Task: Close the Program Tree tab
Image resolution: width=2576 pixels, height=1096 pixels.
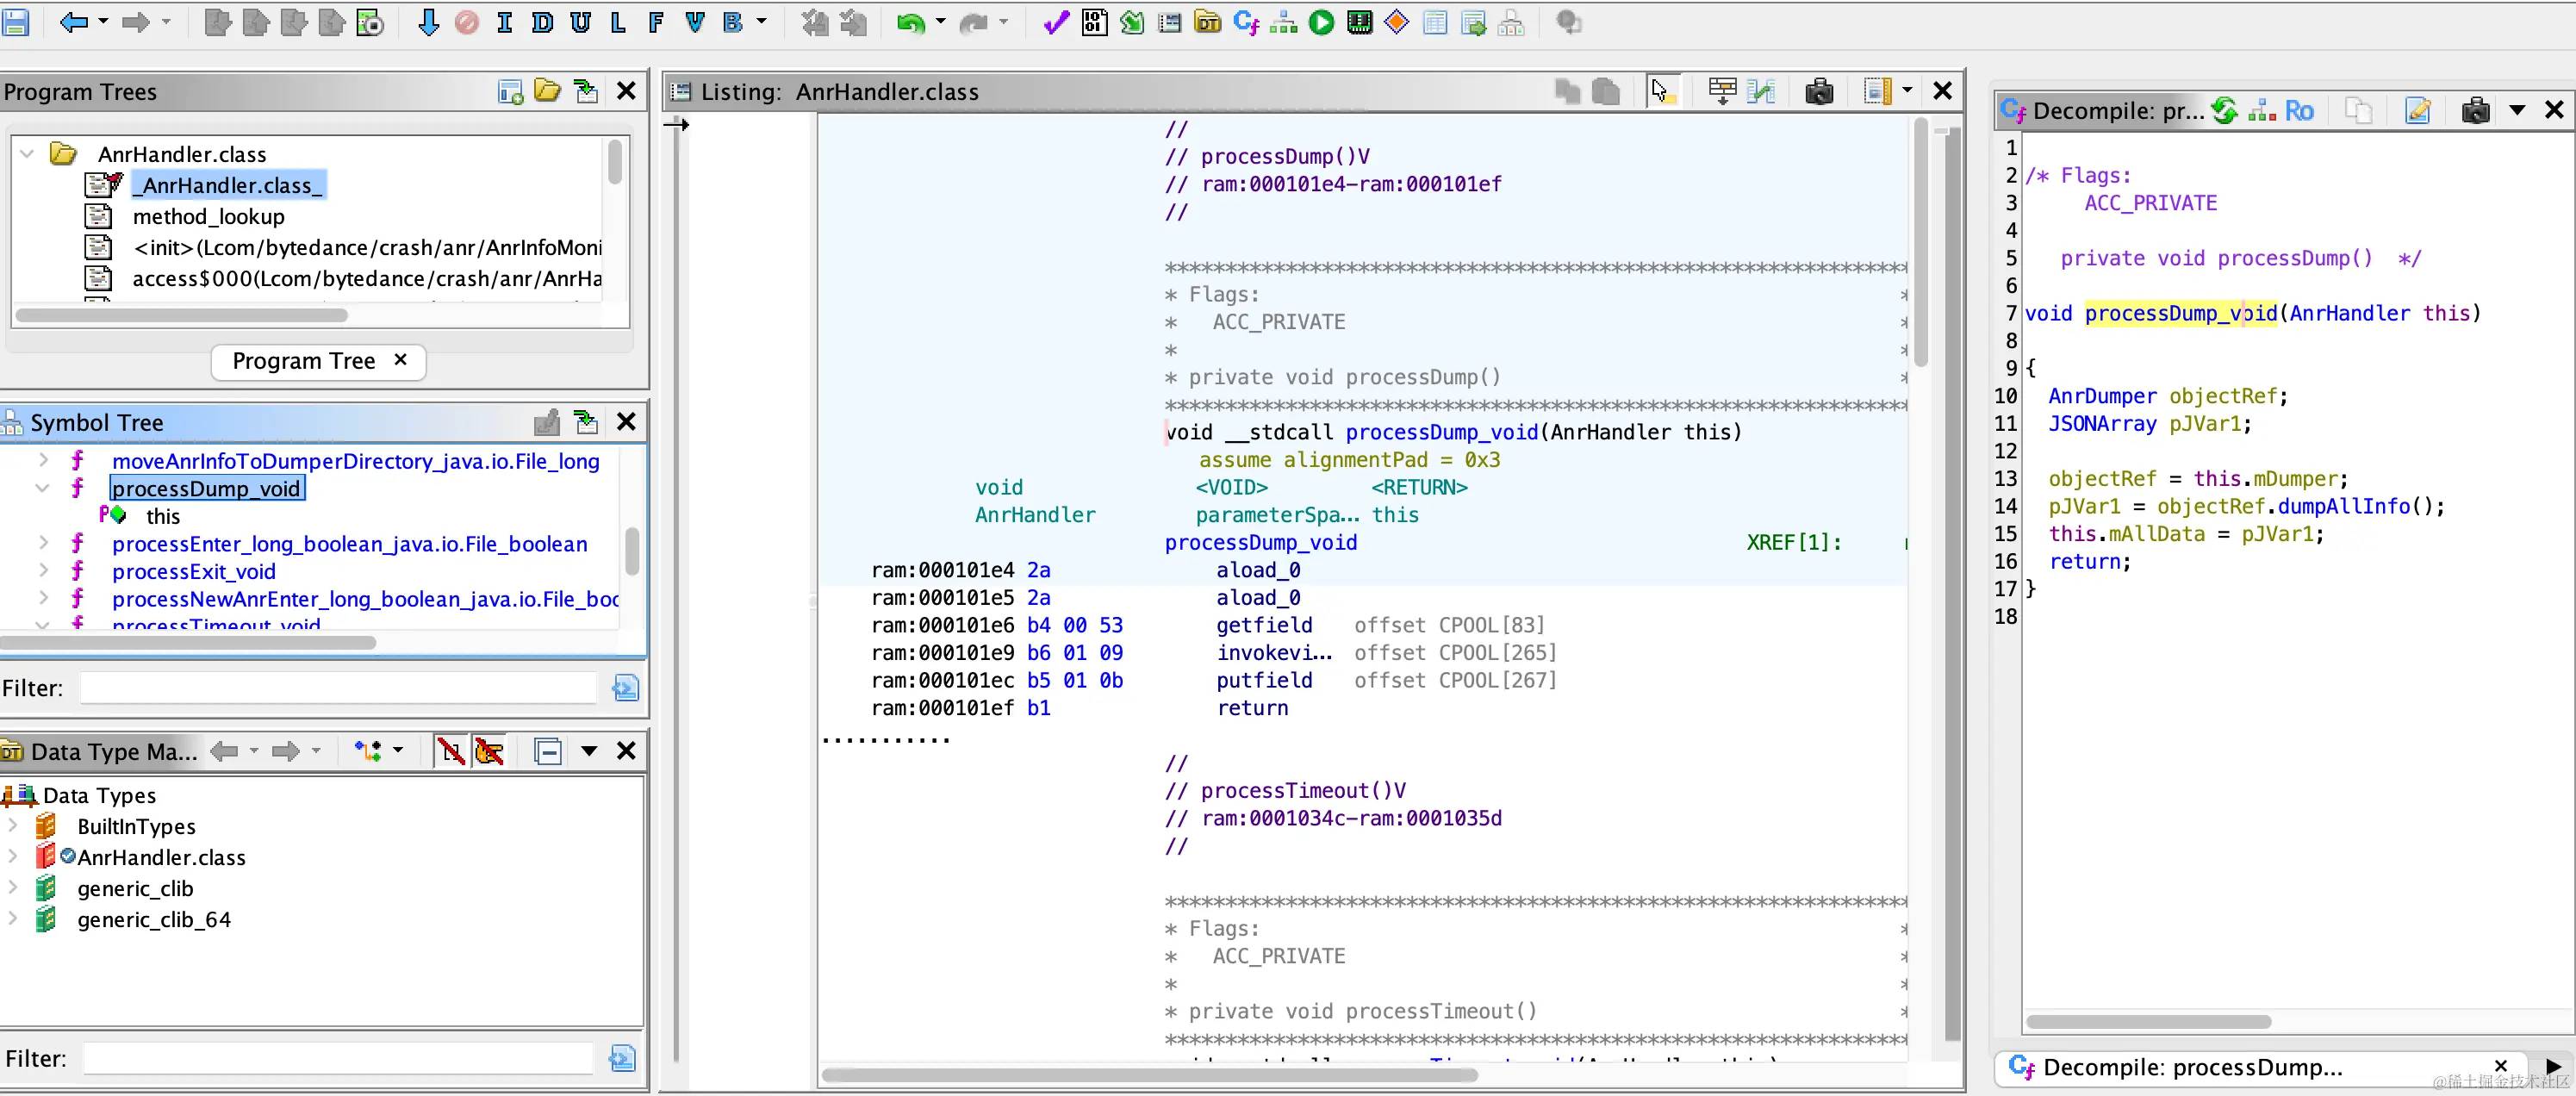Action: 401,359
